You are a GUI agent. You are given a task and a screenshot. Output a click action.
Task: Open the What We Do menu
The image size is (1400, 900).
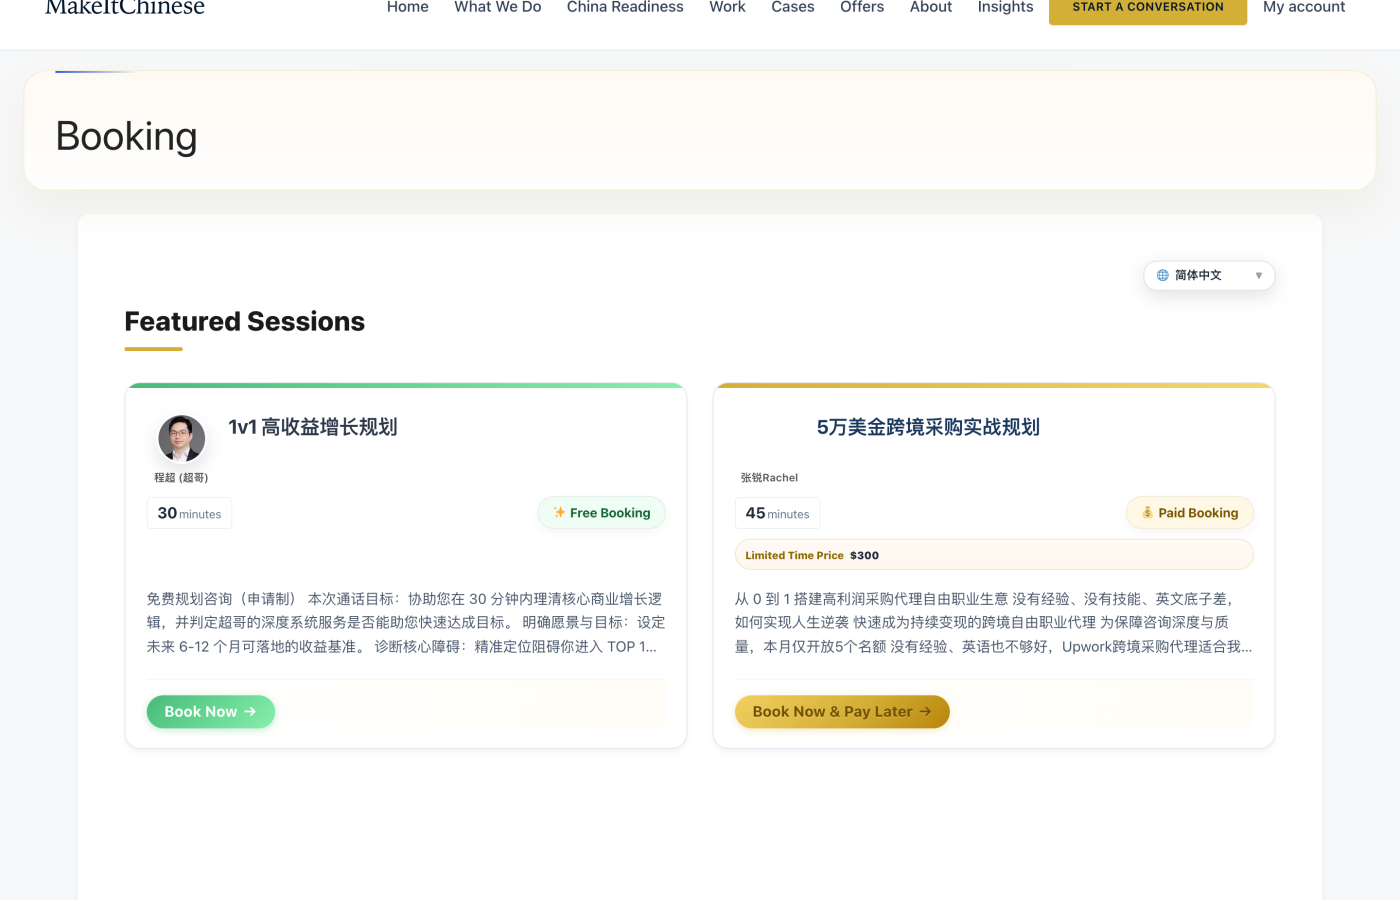click(498, 7)
